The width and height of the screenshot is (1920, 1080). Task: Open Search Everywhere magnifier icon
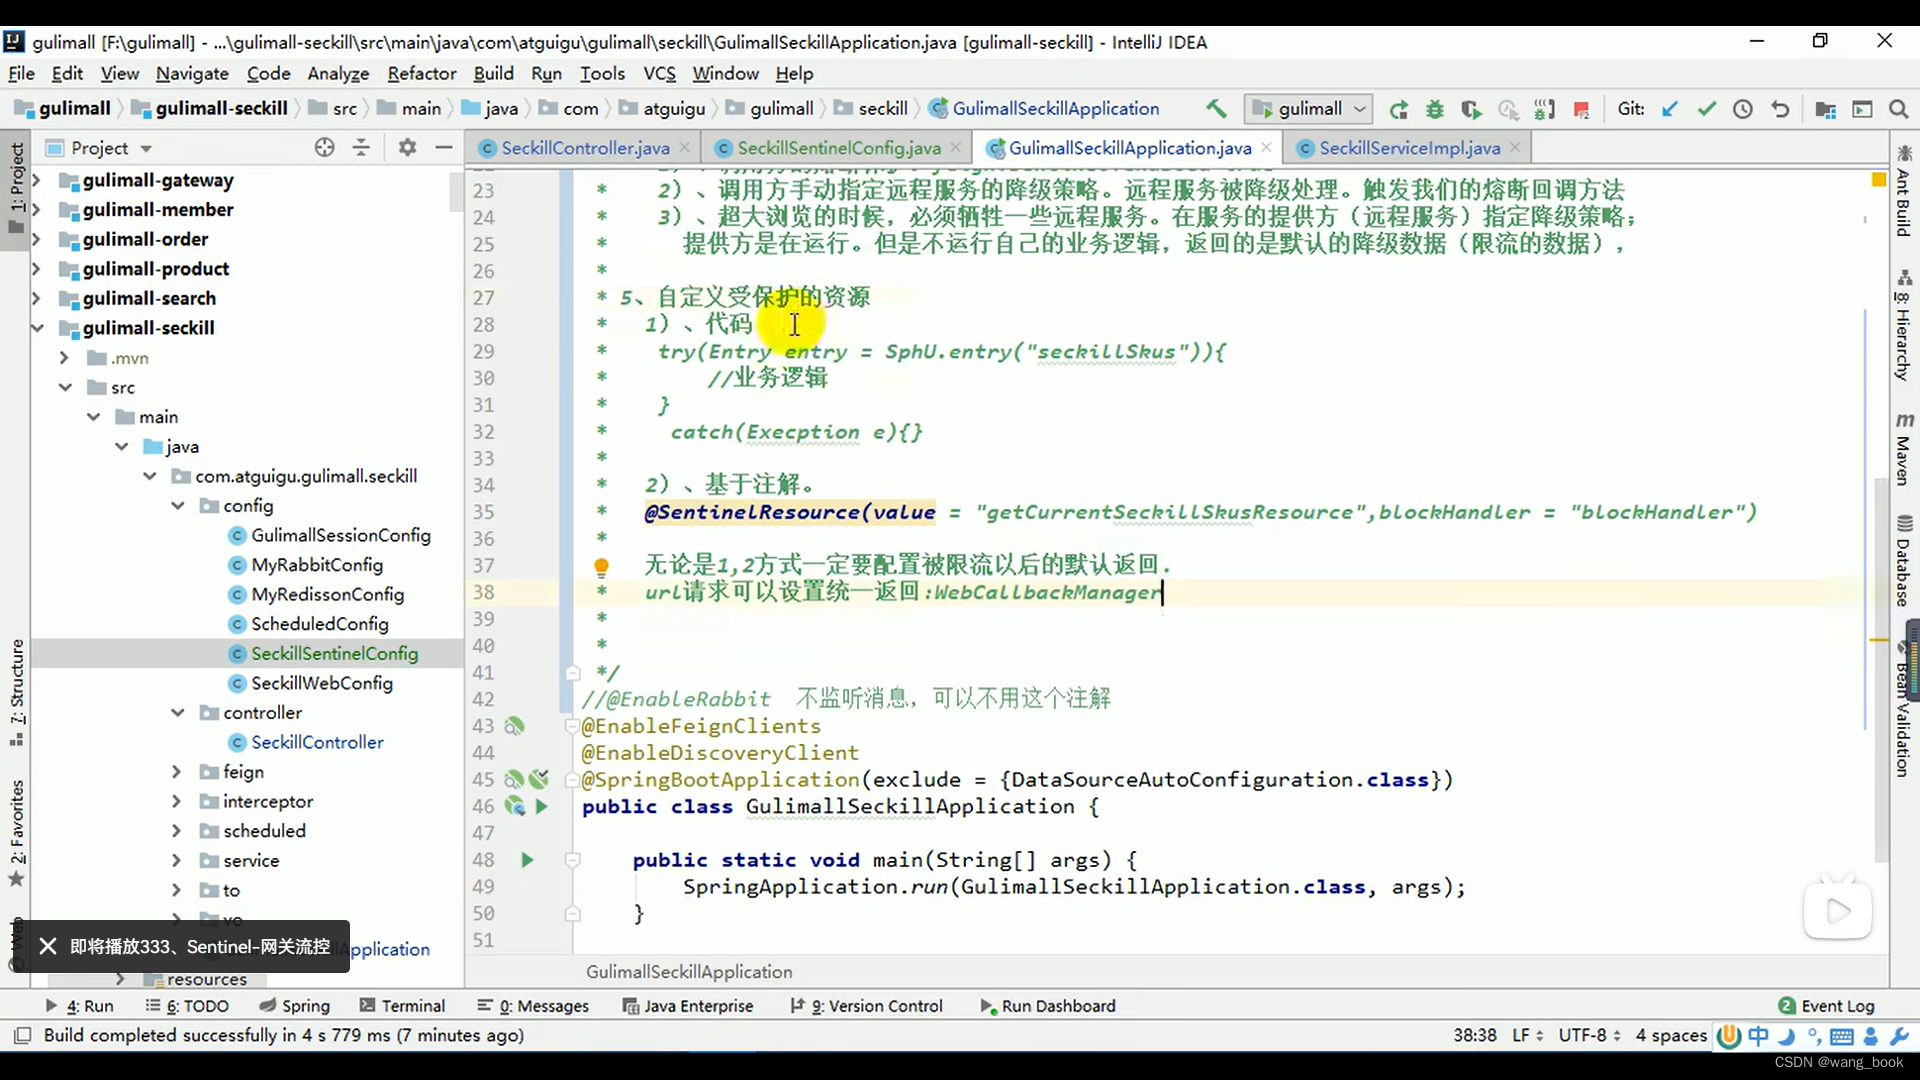pos(1898,109)
